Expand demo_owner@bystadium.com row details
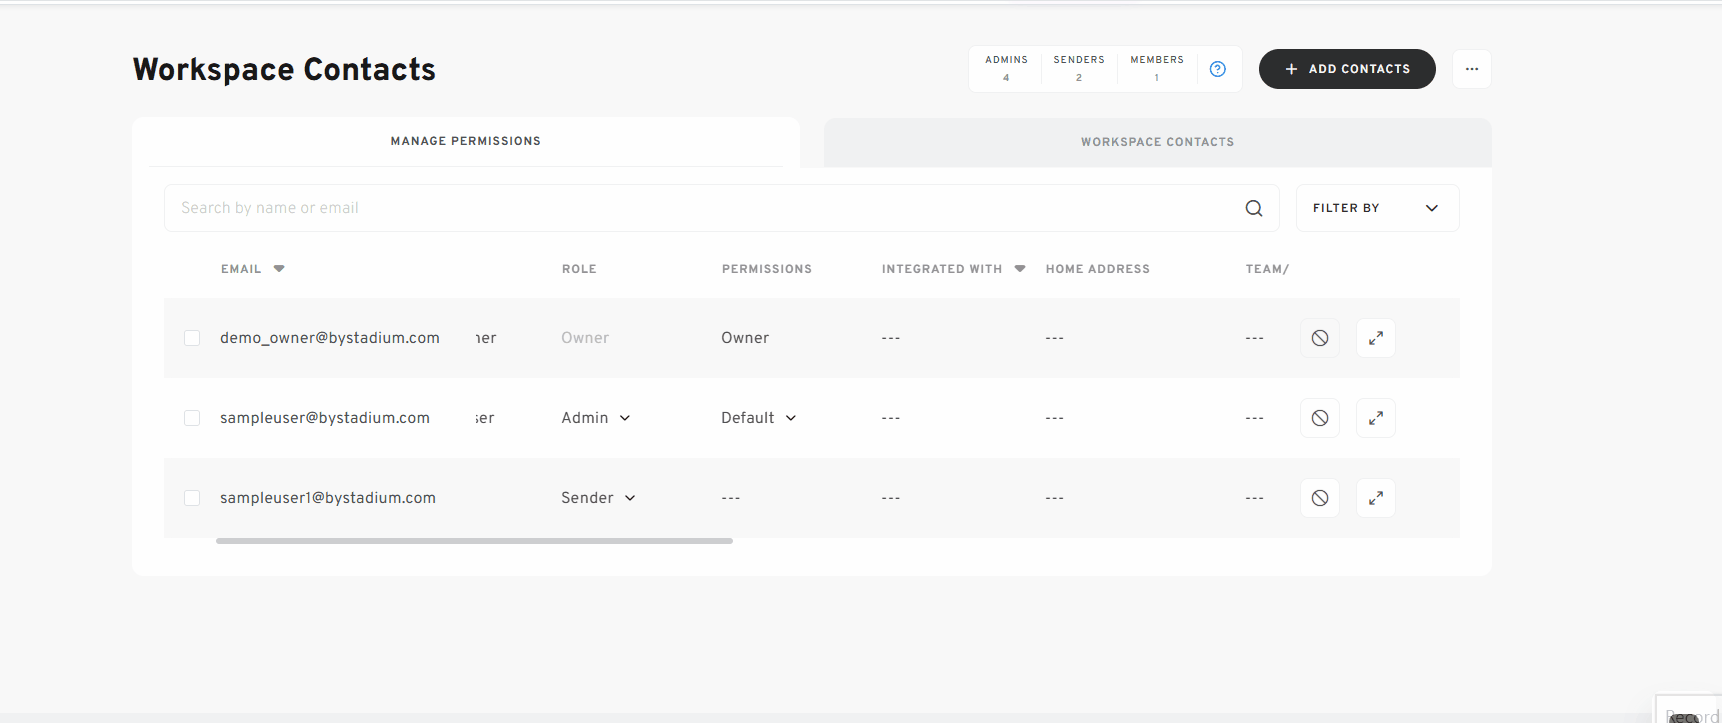Viewport: 1722px width, 723px height. pyautogui.click(x=1376, y=338)
